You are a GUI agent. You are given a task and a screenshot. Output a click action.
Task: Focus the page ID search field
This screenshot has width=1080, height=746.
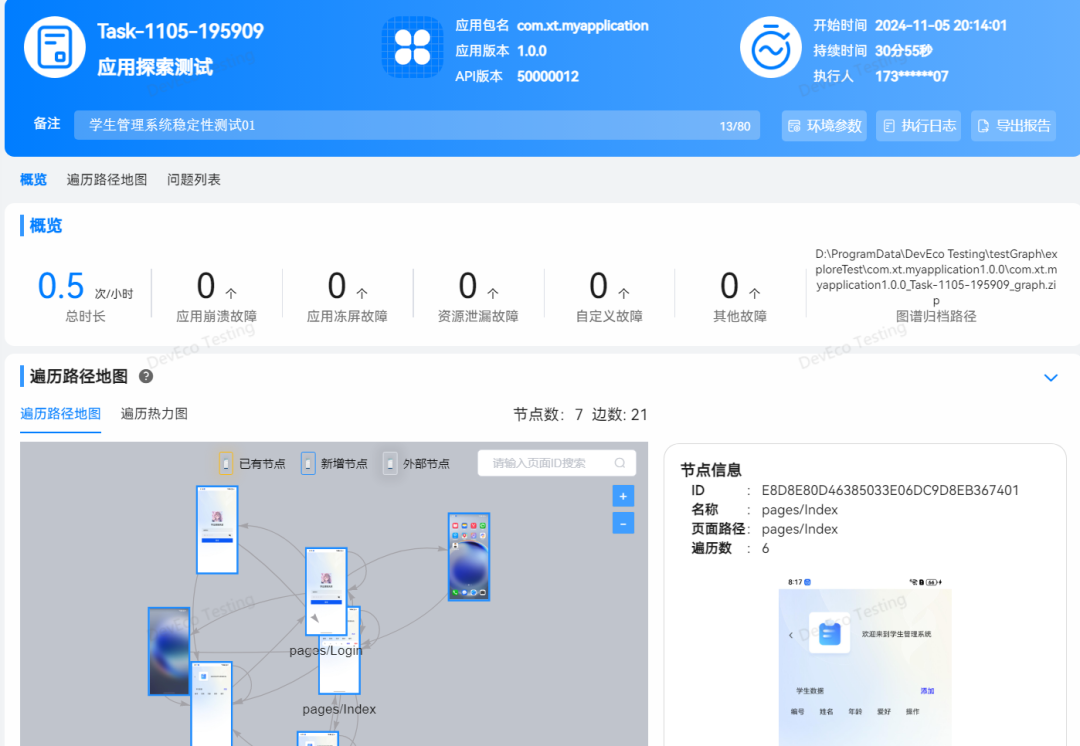click(557, 463)
